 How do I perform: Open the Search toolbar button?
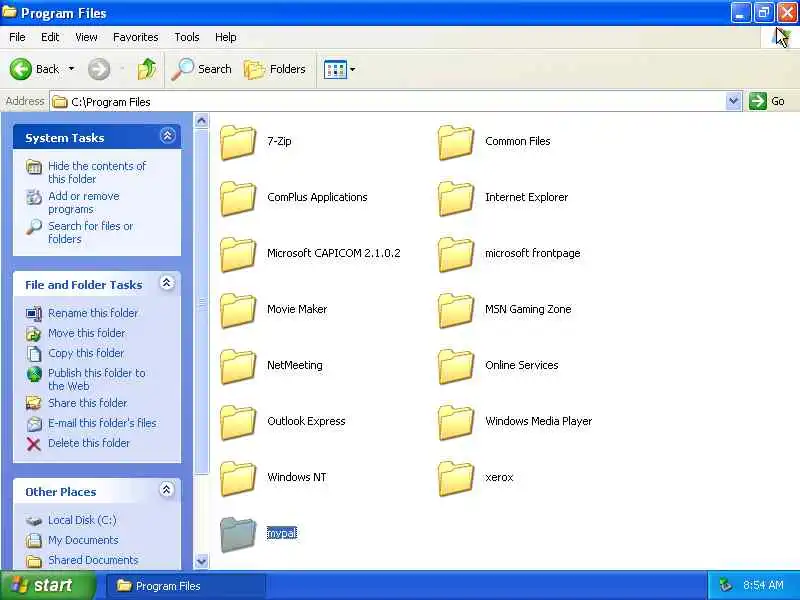(x=201, y=69)
